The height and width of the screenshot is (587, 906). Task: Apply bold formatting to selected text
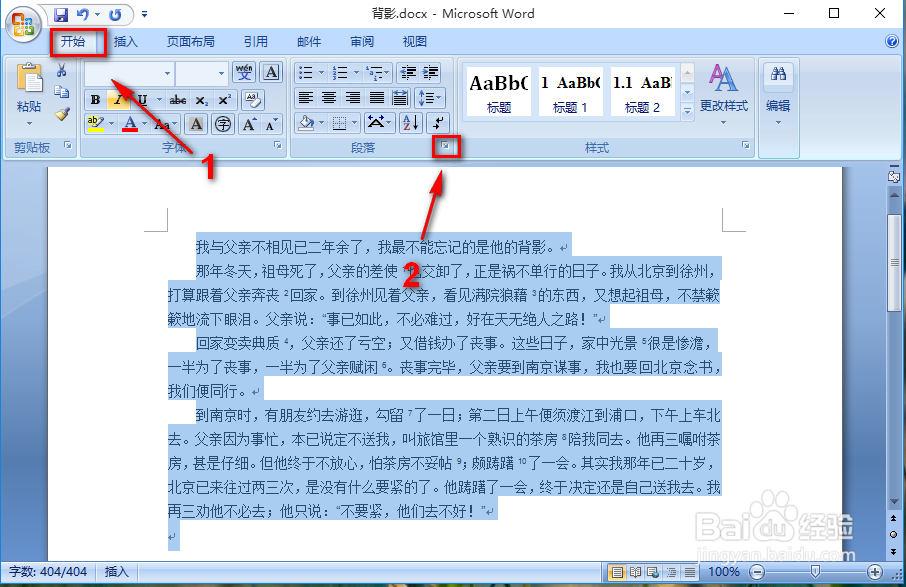94,100
